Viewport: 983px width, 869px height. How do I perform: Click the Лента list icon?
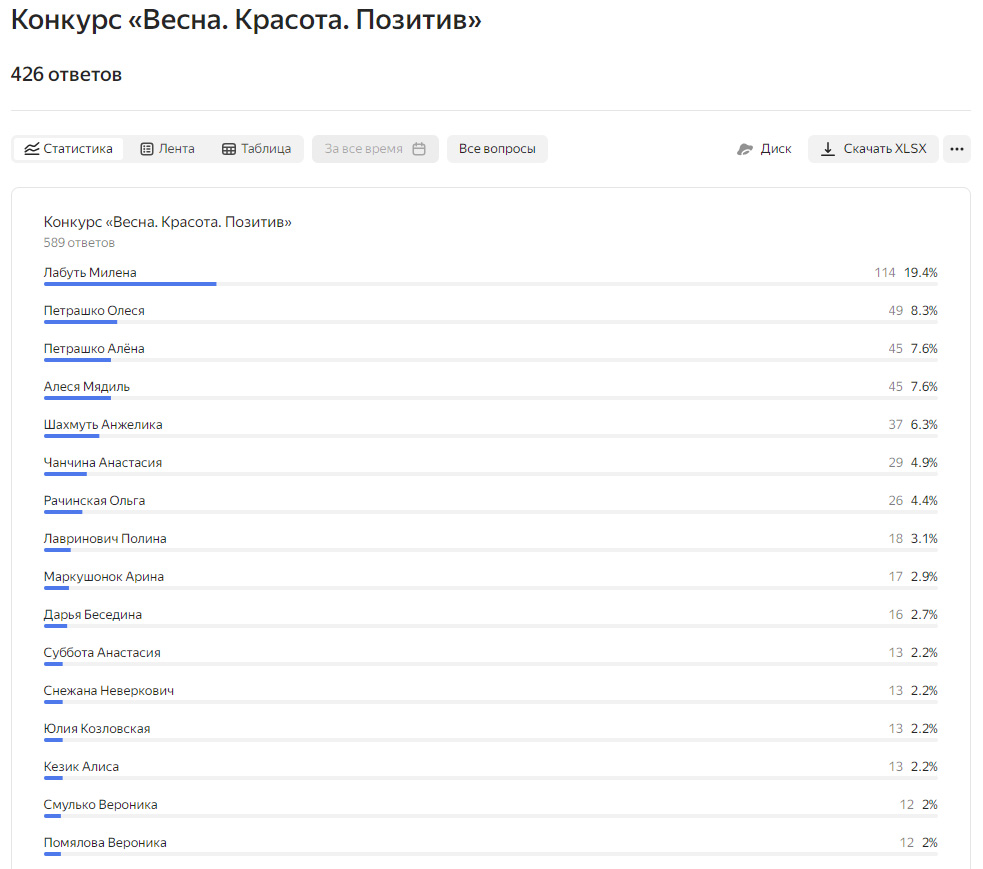coord(147,149)
